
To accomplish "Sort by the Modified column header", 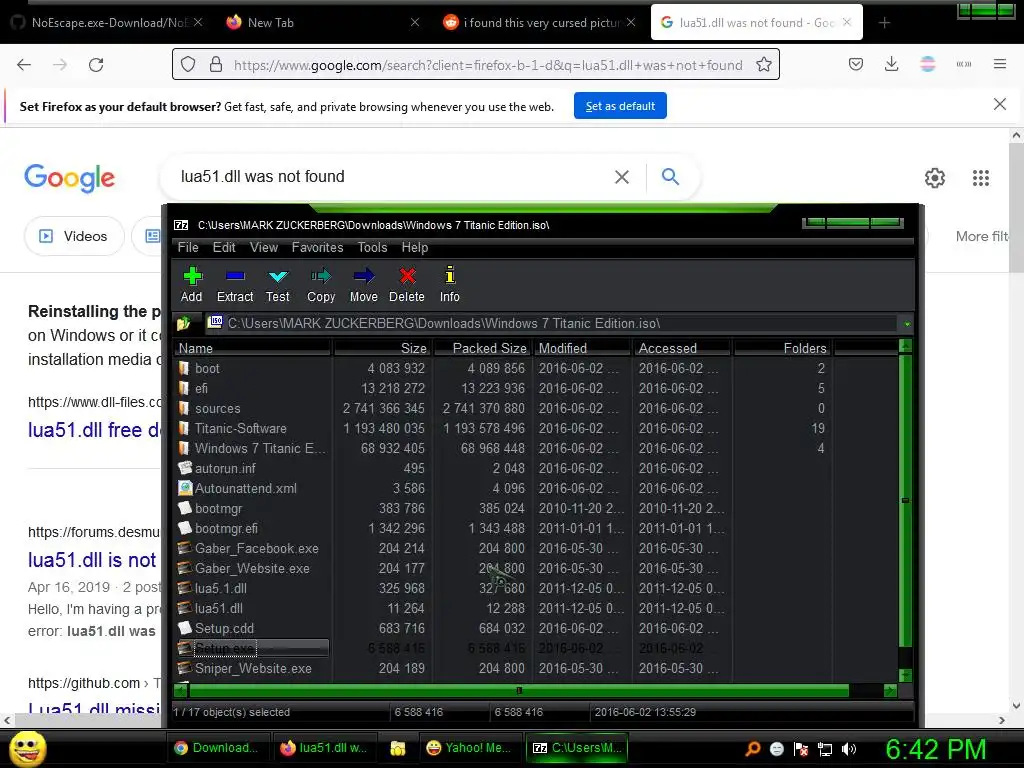I will pyautogui.click(x=583, y=348).
